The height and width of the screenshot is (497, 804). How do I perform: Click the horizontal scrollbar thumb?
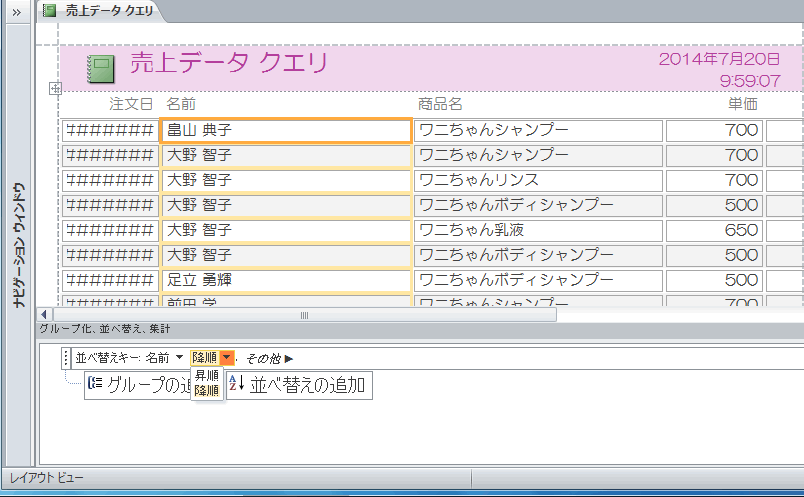pos(305,315)
